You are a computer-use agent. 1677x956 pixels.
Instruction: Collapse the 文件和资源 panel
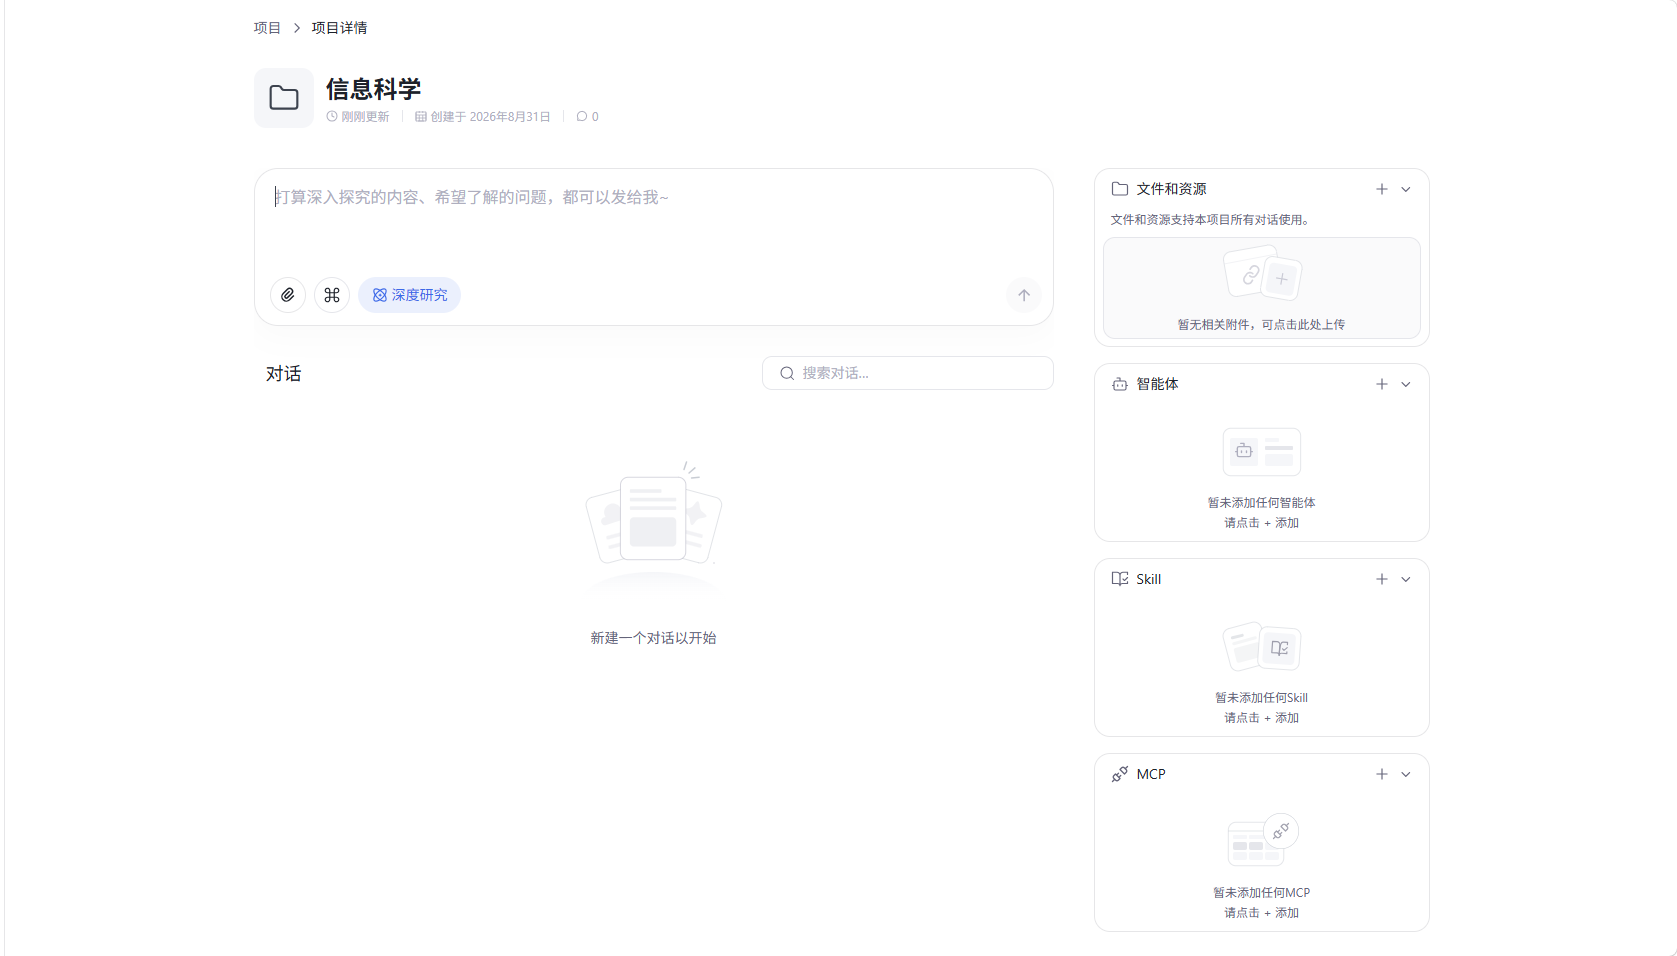(1406, 189)
